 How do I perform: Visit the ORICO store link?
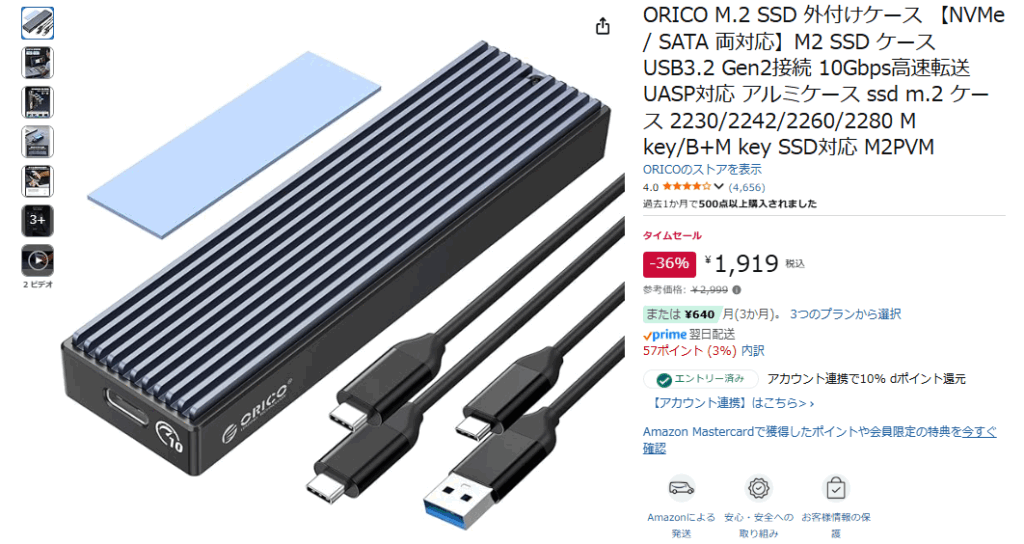[702, 169]
